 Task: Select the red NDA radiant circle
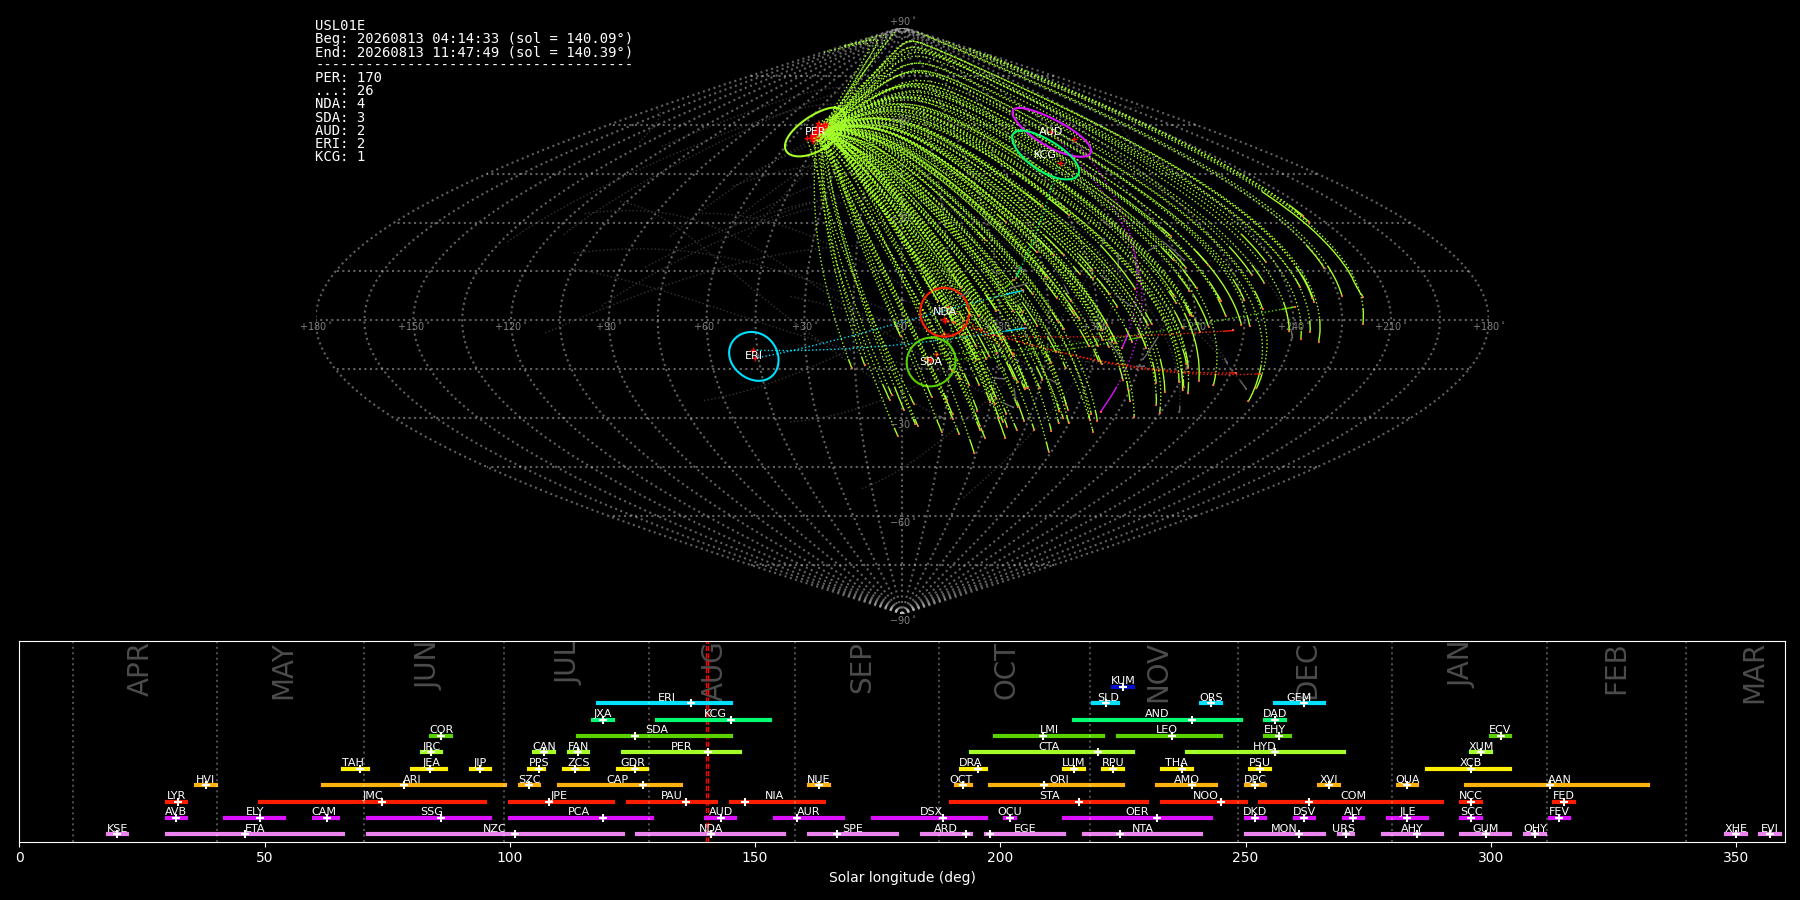click(x=945, y=312)
